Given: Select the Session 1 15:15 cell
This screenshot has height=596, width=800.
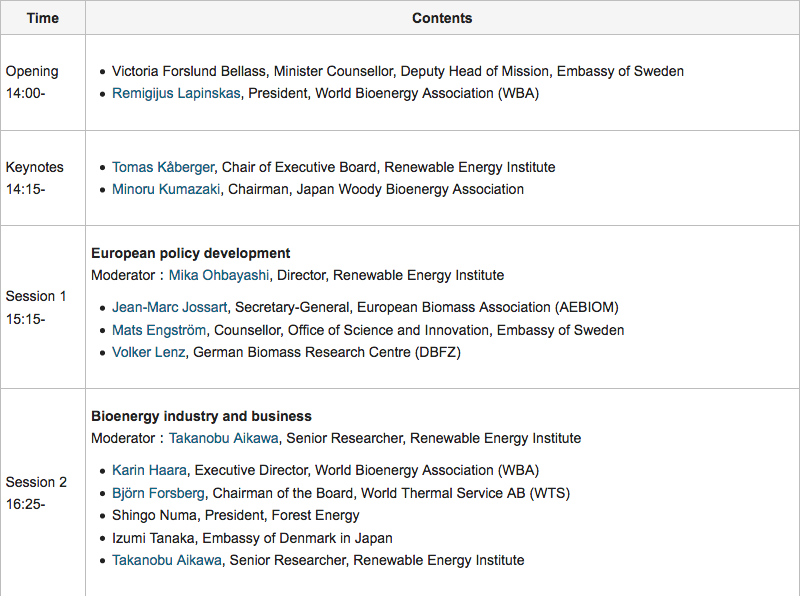Looking at the screenshot, I should point(43,307).
